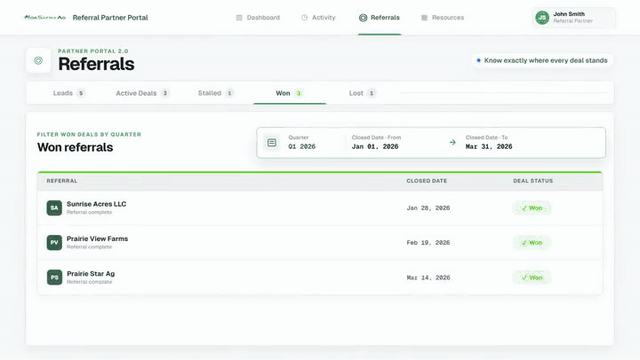Open the Lost tab
Image resolution: width=640 pixels, height=360 pixels.
[362, 93]
